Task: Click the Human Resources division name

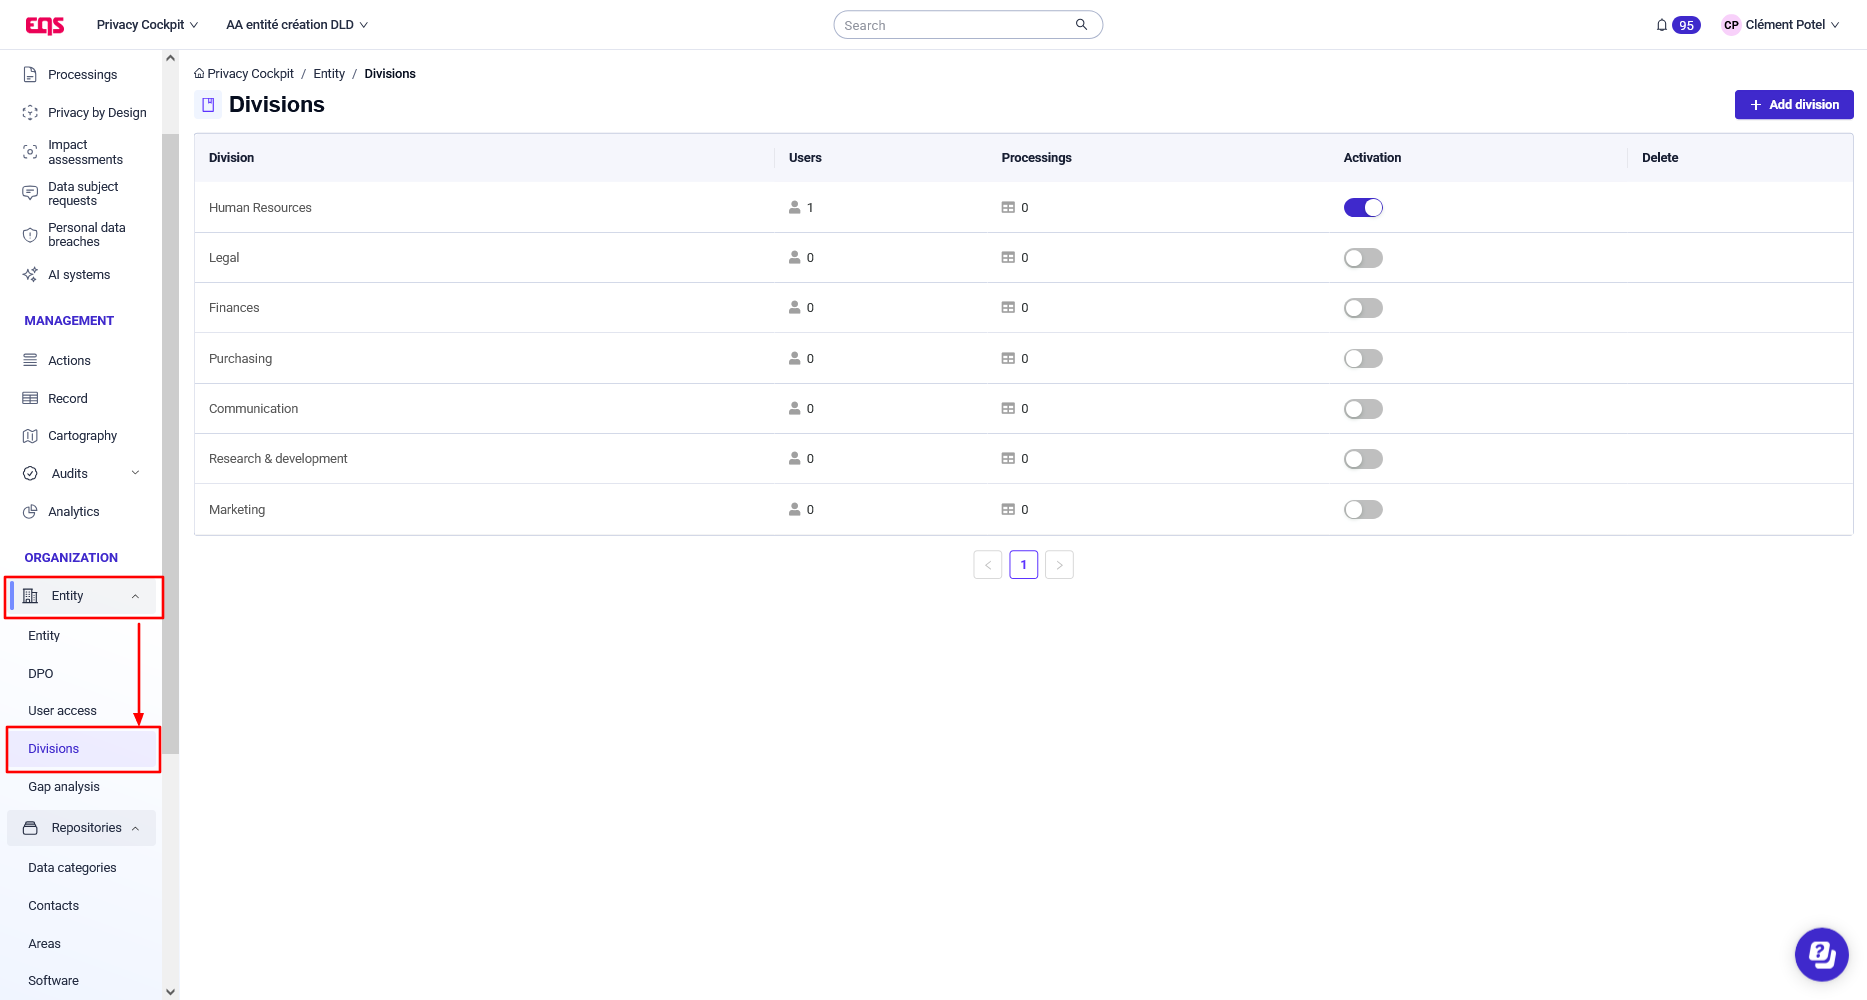Action: tap(260, 208)
